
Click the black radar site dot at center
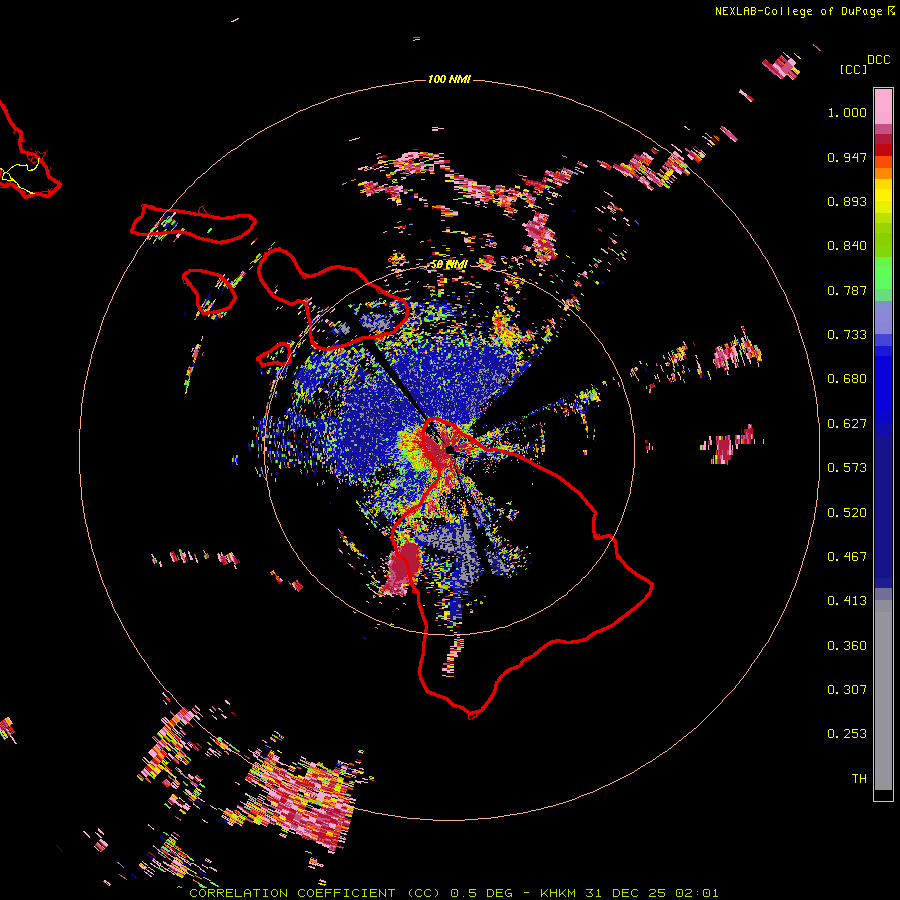click(450, 450)
